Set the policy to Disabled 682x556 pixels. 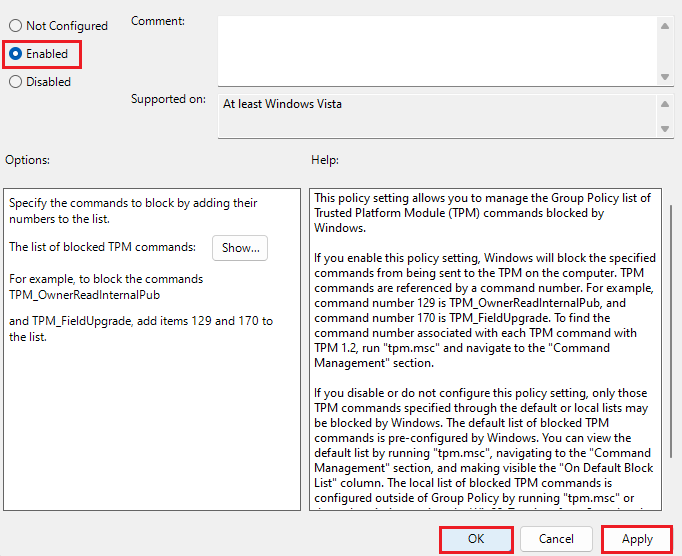pos(15,82)
